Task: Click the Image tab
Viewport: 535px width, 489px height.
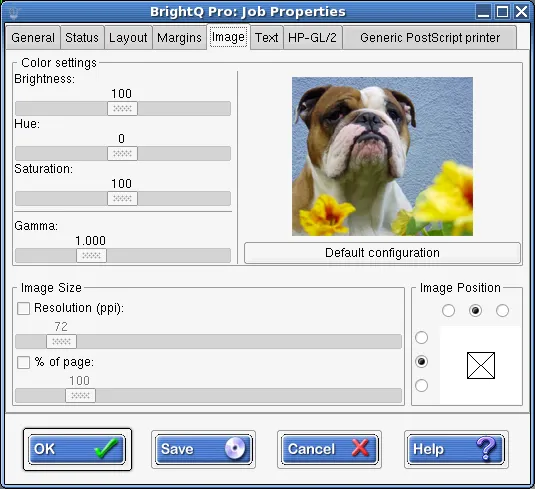Action: pyautogui.click(x=228, y=37)
